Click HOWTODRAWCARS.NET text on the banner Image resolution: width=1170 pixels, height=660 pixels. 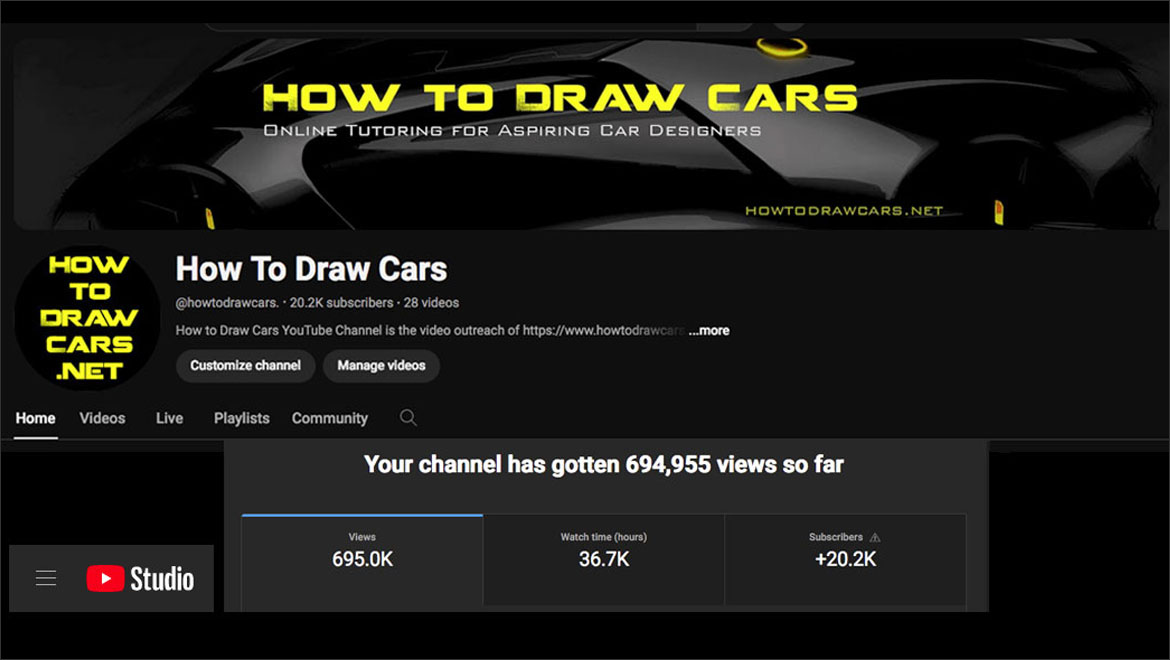[844, 211]
